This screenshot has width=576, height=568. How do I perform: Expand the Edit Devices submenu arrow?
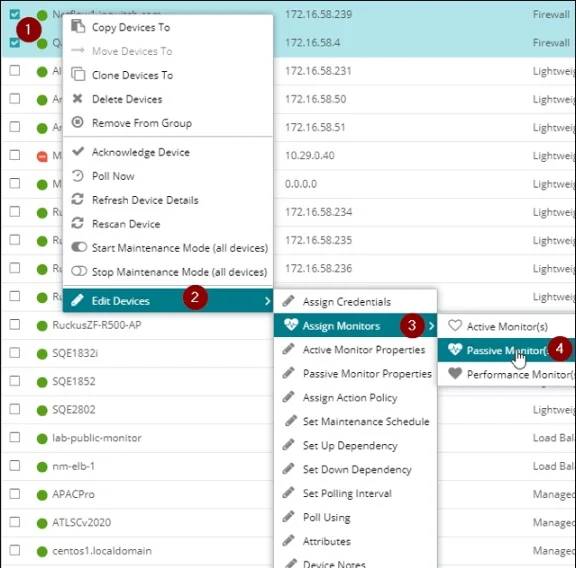(x=267, y=301)
